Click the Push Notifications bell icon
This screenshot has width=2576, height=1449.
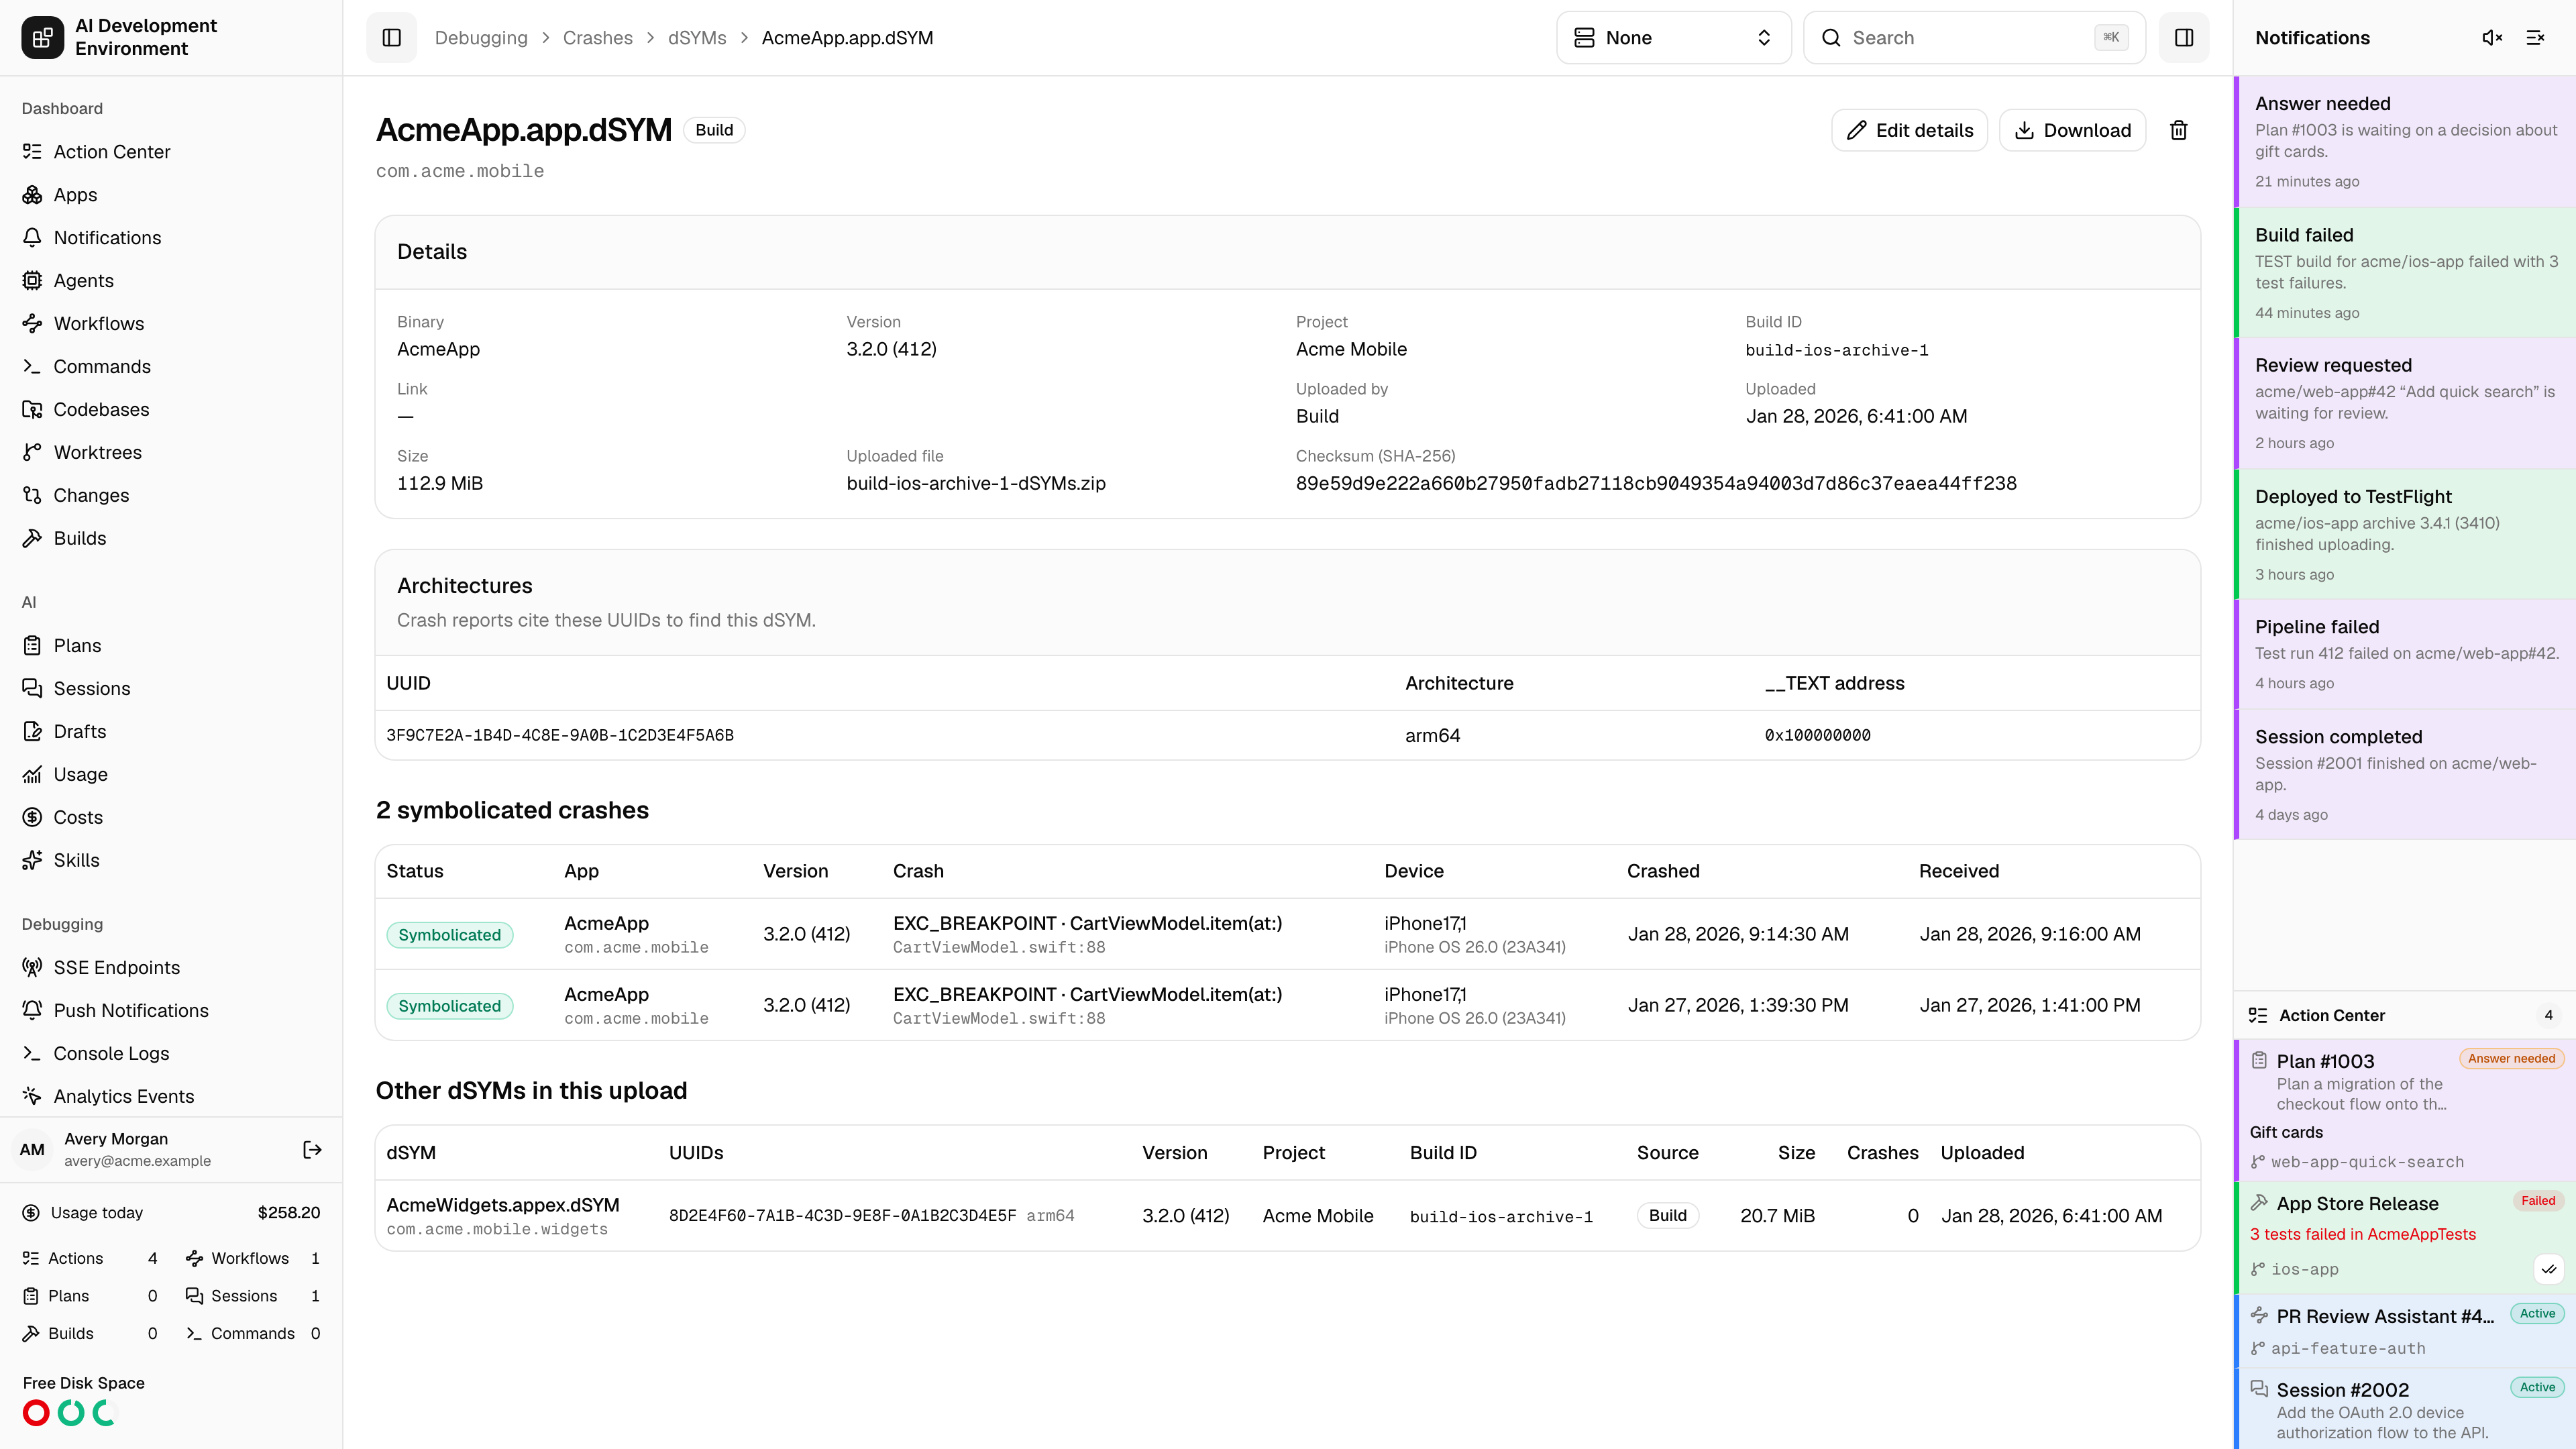point(32,1010)
